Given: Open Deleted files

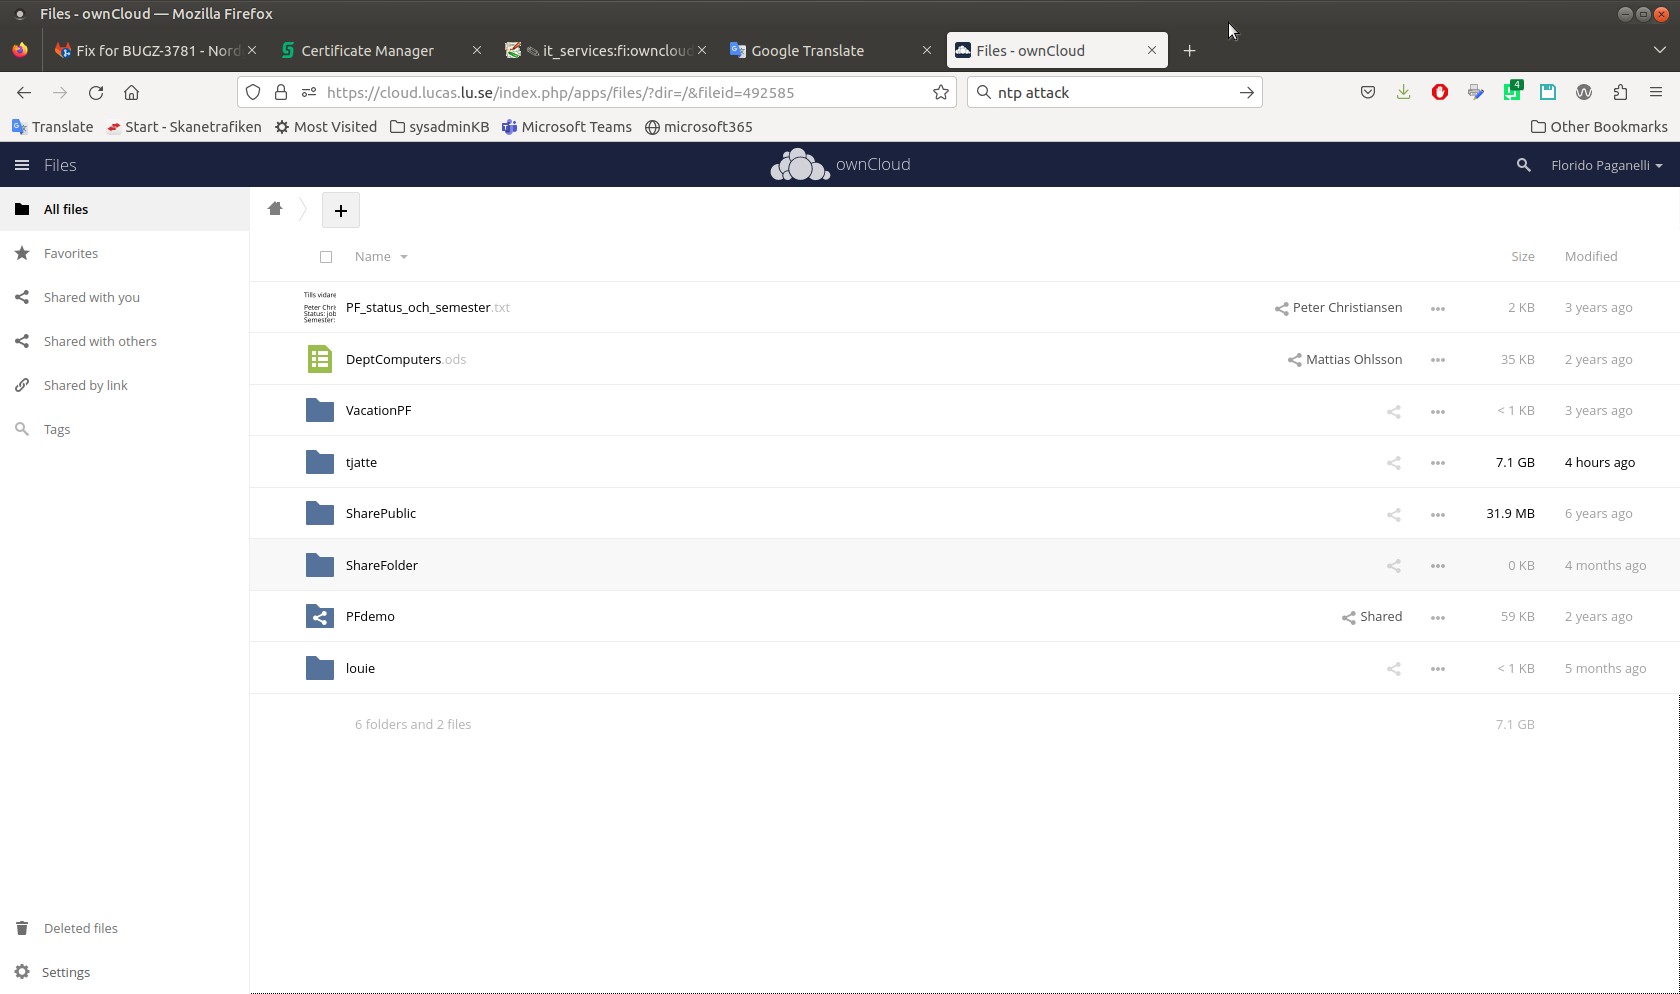Looking at the screenshot, I should point(80,928).
